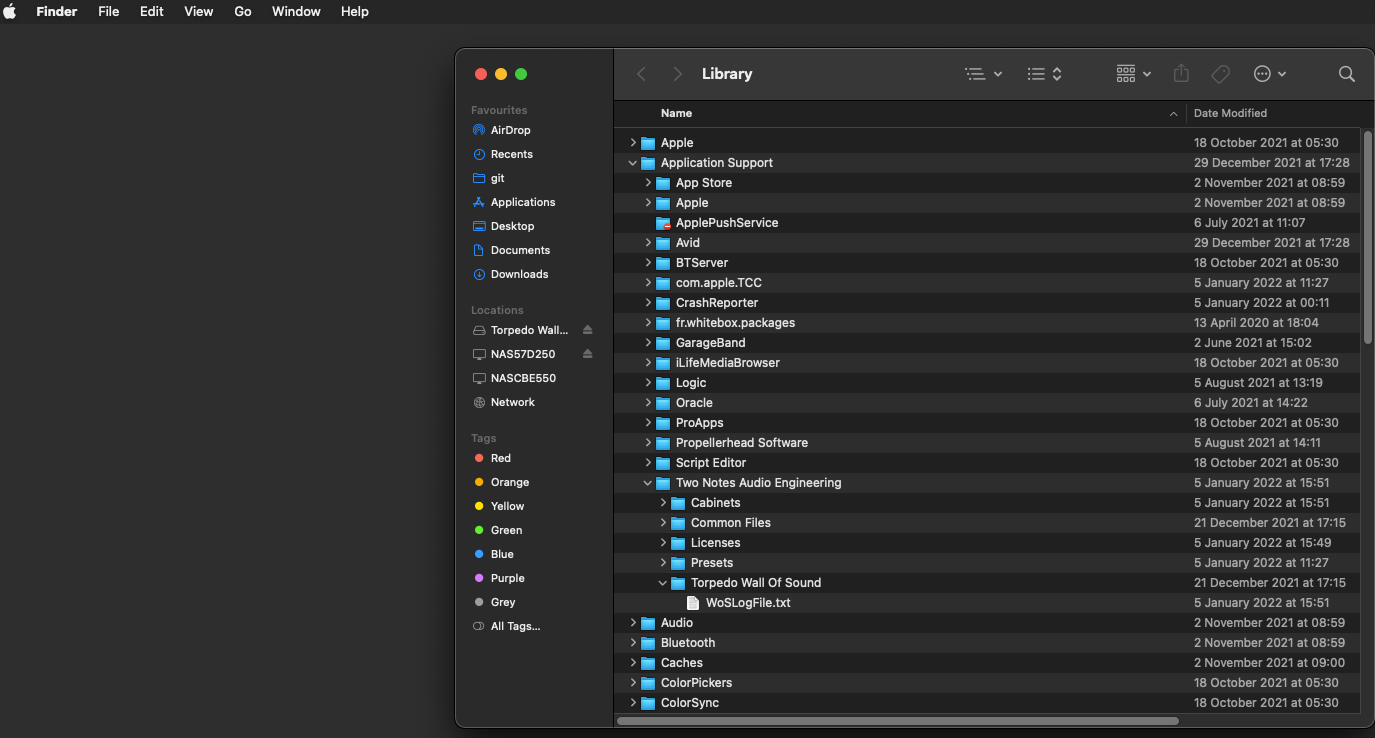This screenshot has width=1375, height=738.
Task: Click the Edit Tags toolbar icon
Action: [x=1220, y=74]
